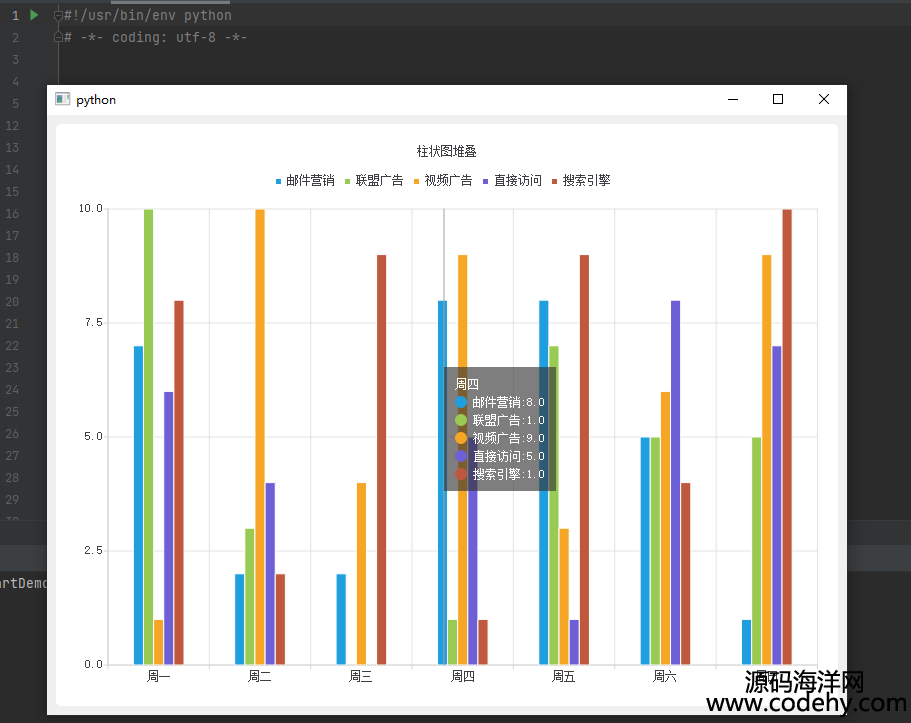
Task: Close the python chart window
Action: (824, 99)
